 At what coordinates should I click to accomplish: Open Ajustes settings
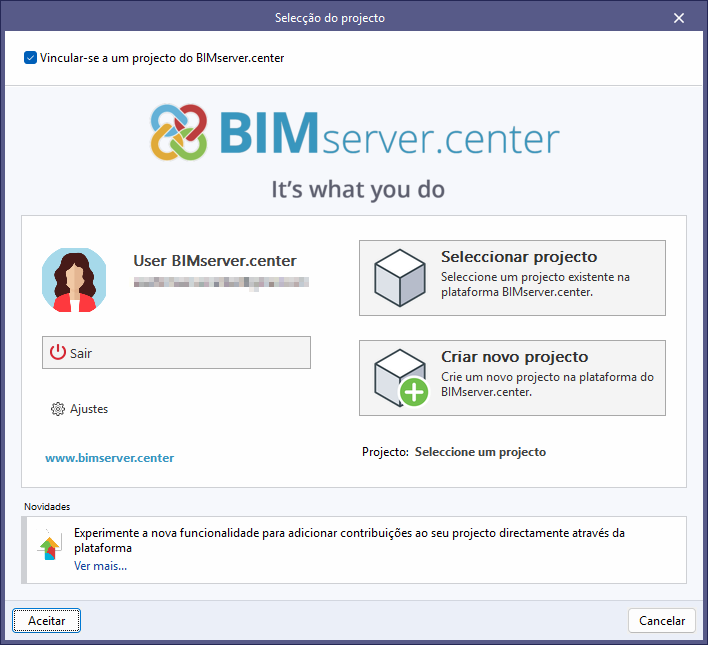[x=80, y=409]
